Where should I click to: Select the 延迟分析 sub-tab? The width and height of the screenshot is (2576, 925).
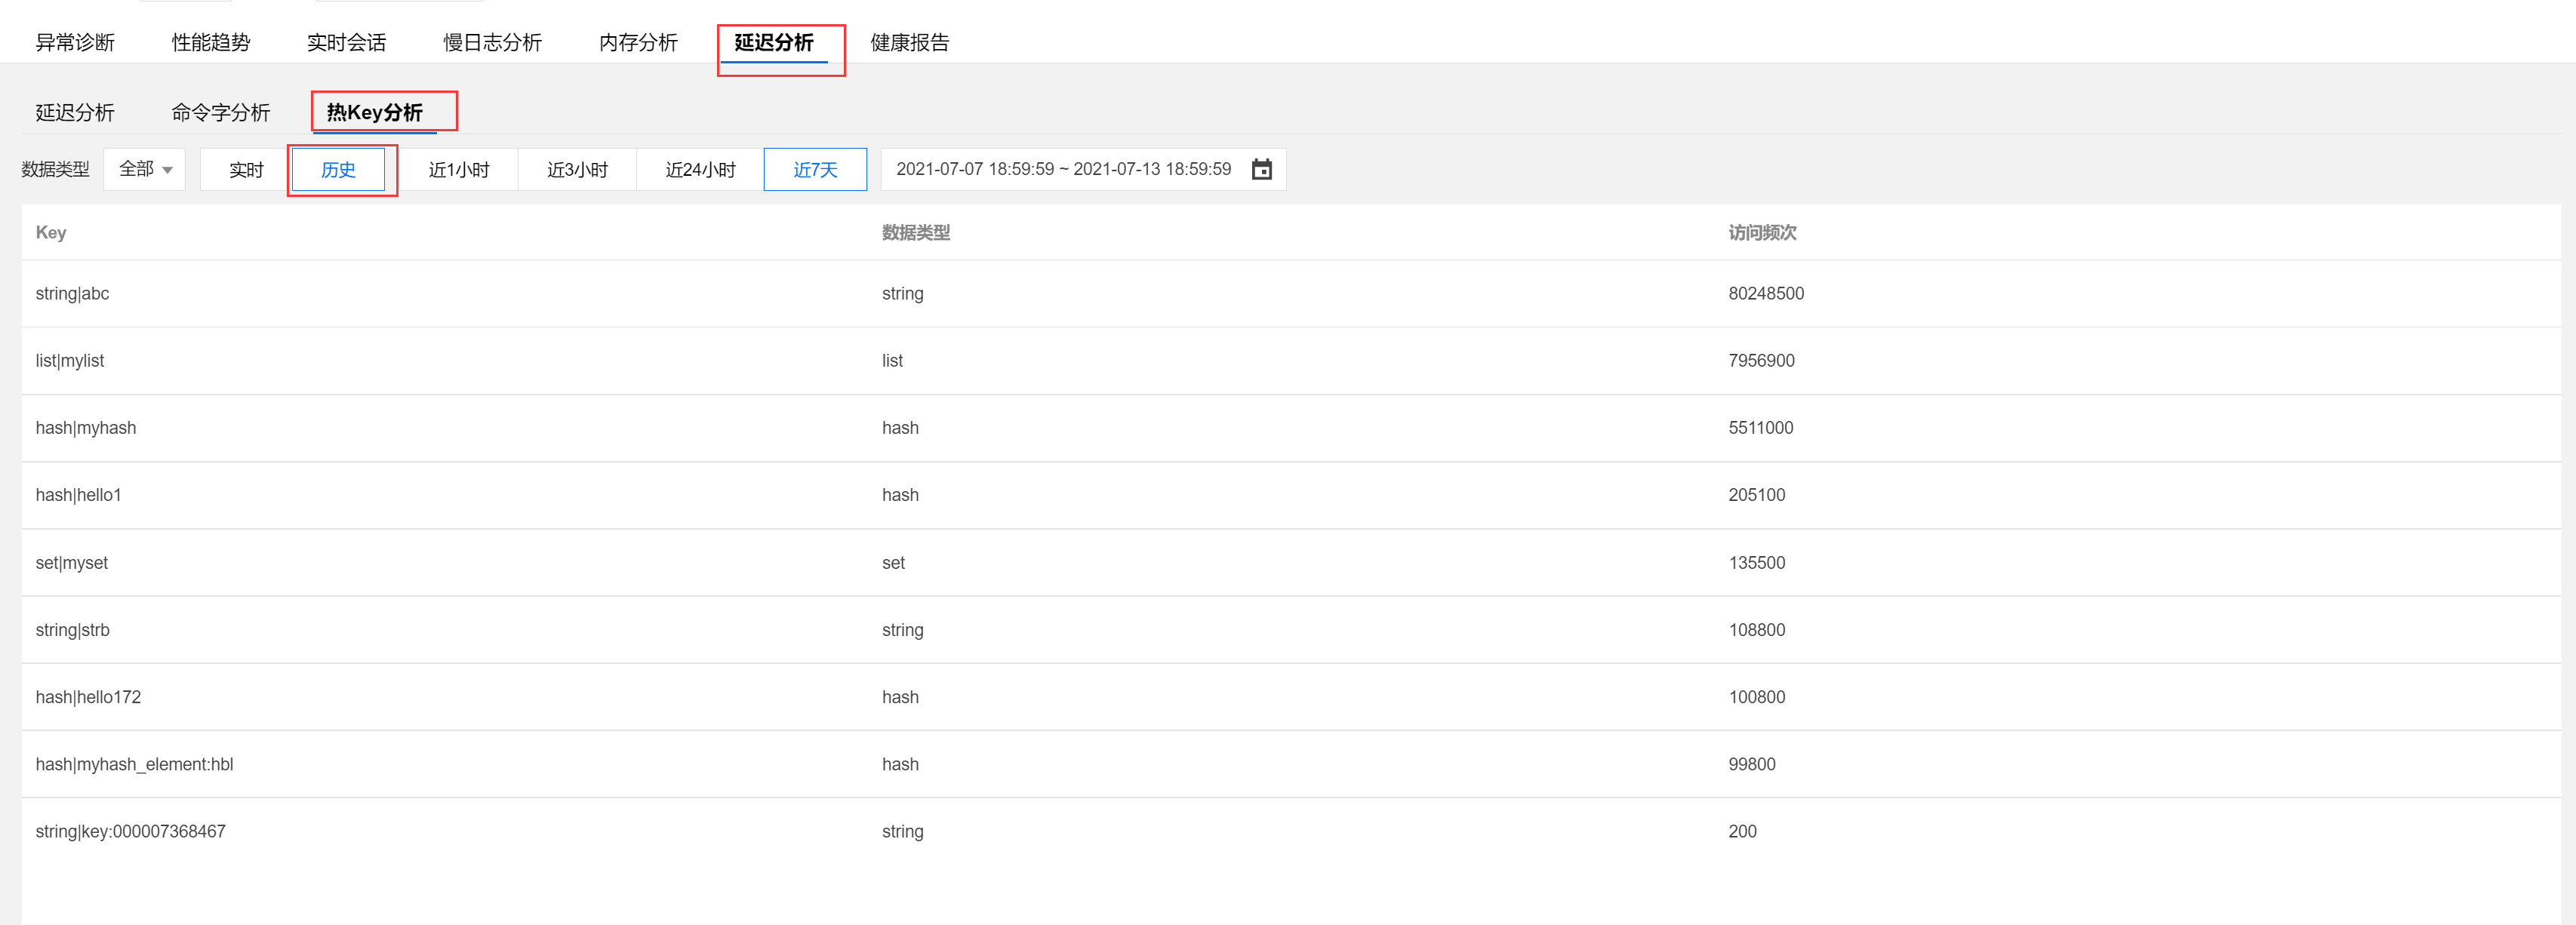75,112
